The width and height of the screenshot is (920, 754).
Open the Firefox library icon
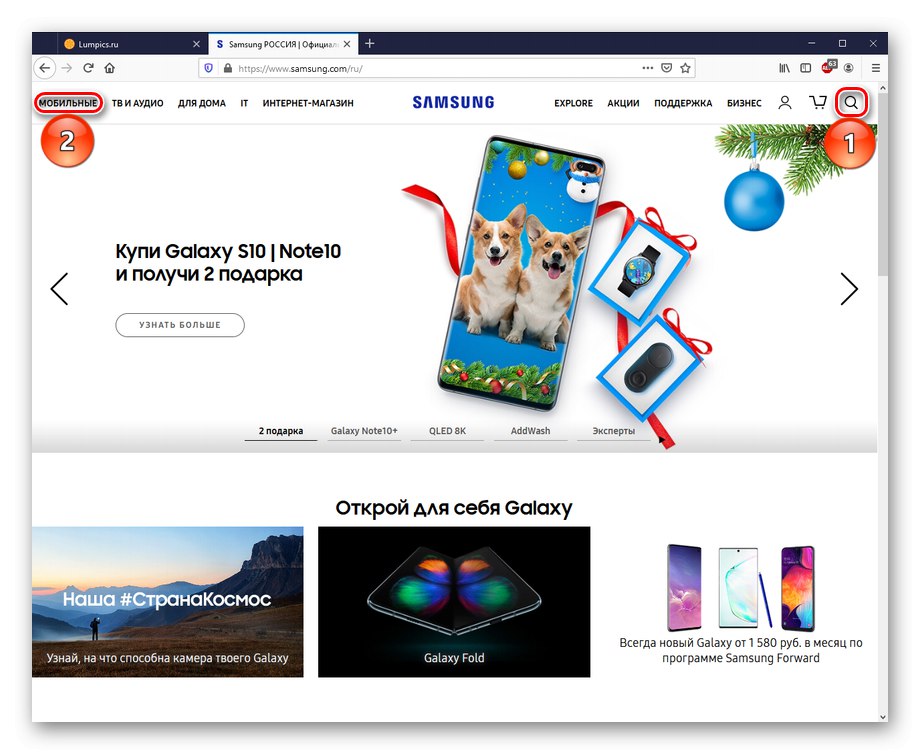784,68
